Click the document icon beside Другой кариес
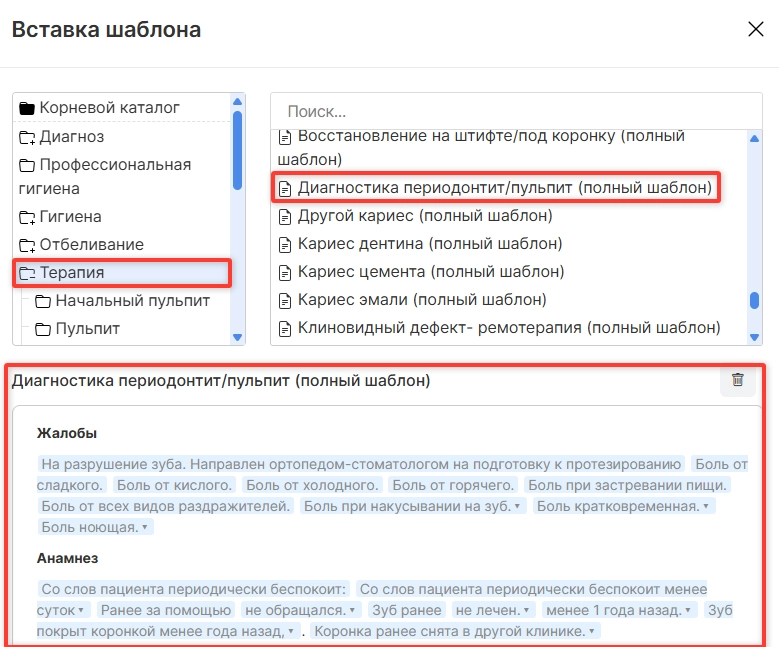Screen dimensions: 779x647 [x=285, y=216]
